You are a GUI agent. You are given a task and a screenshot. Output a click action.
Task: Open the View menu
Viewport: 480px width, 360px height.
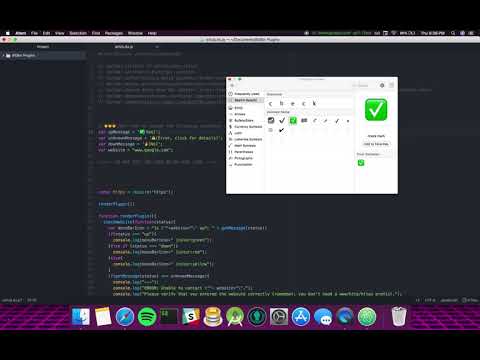click(x=60, y=33)
